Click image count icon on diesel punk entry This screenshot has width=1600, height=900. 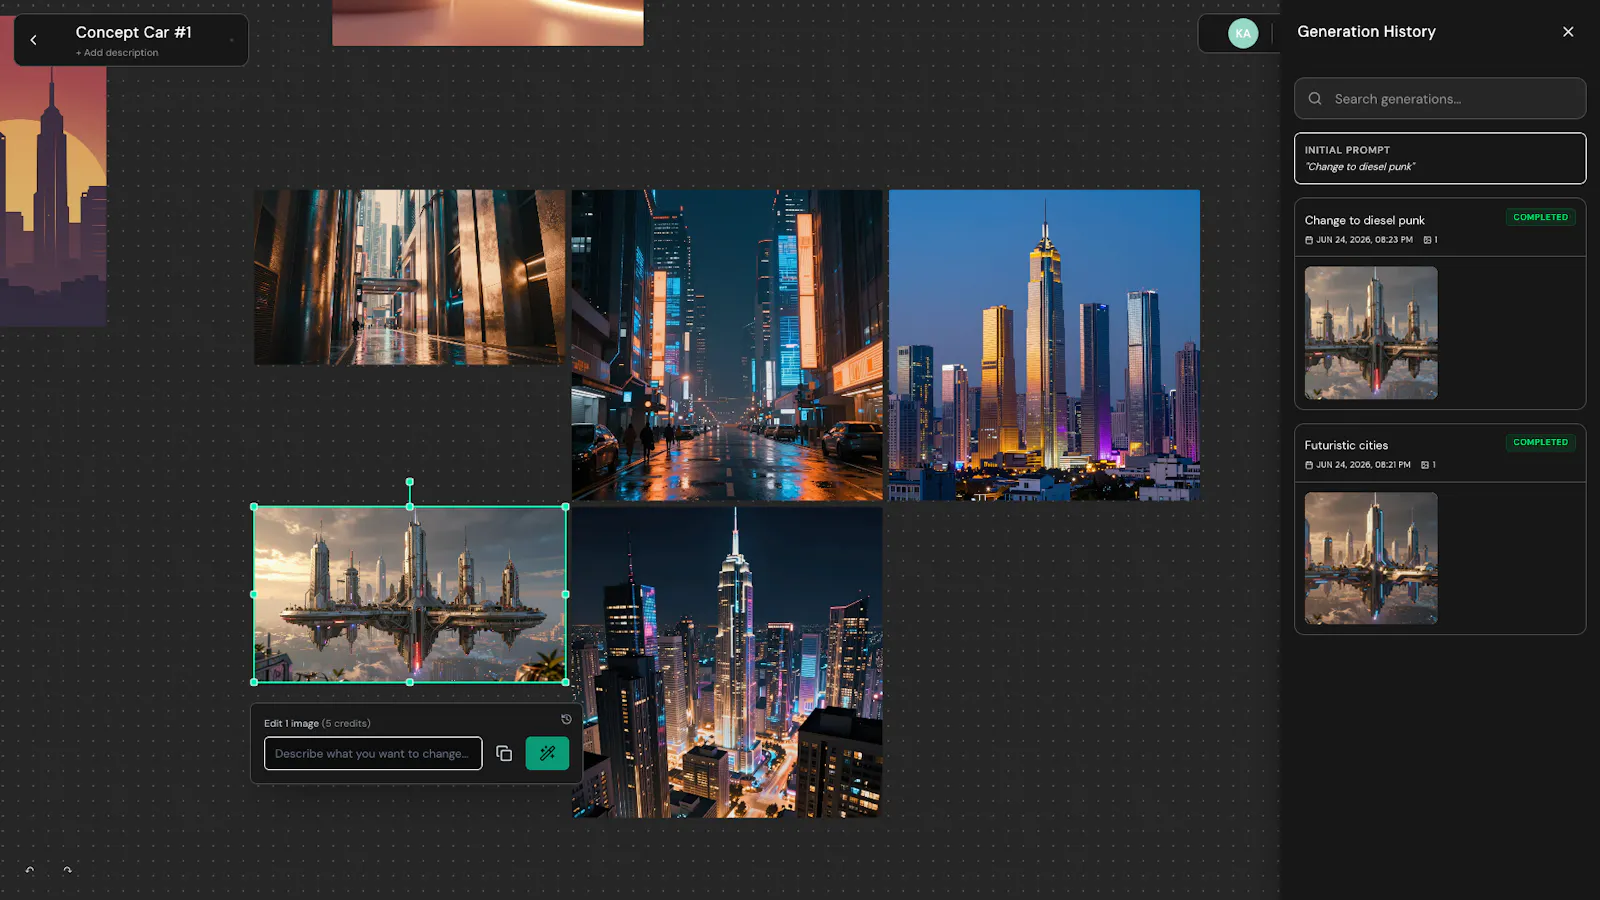coord(1428,240)
